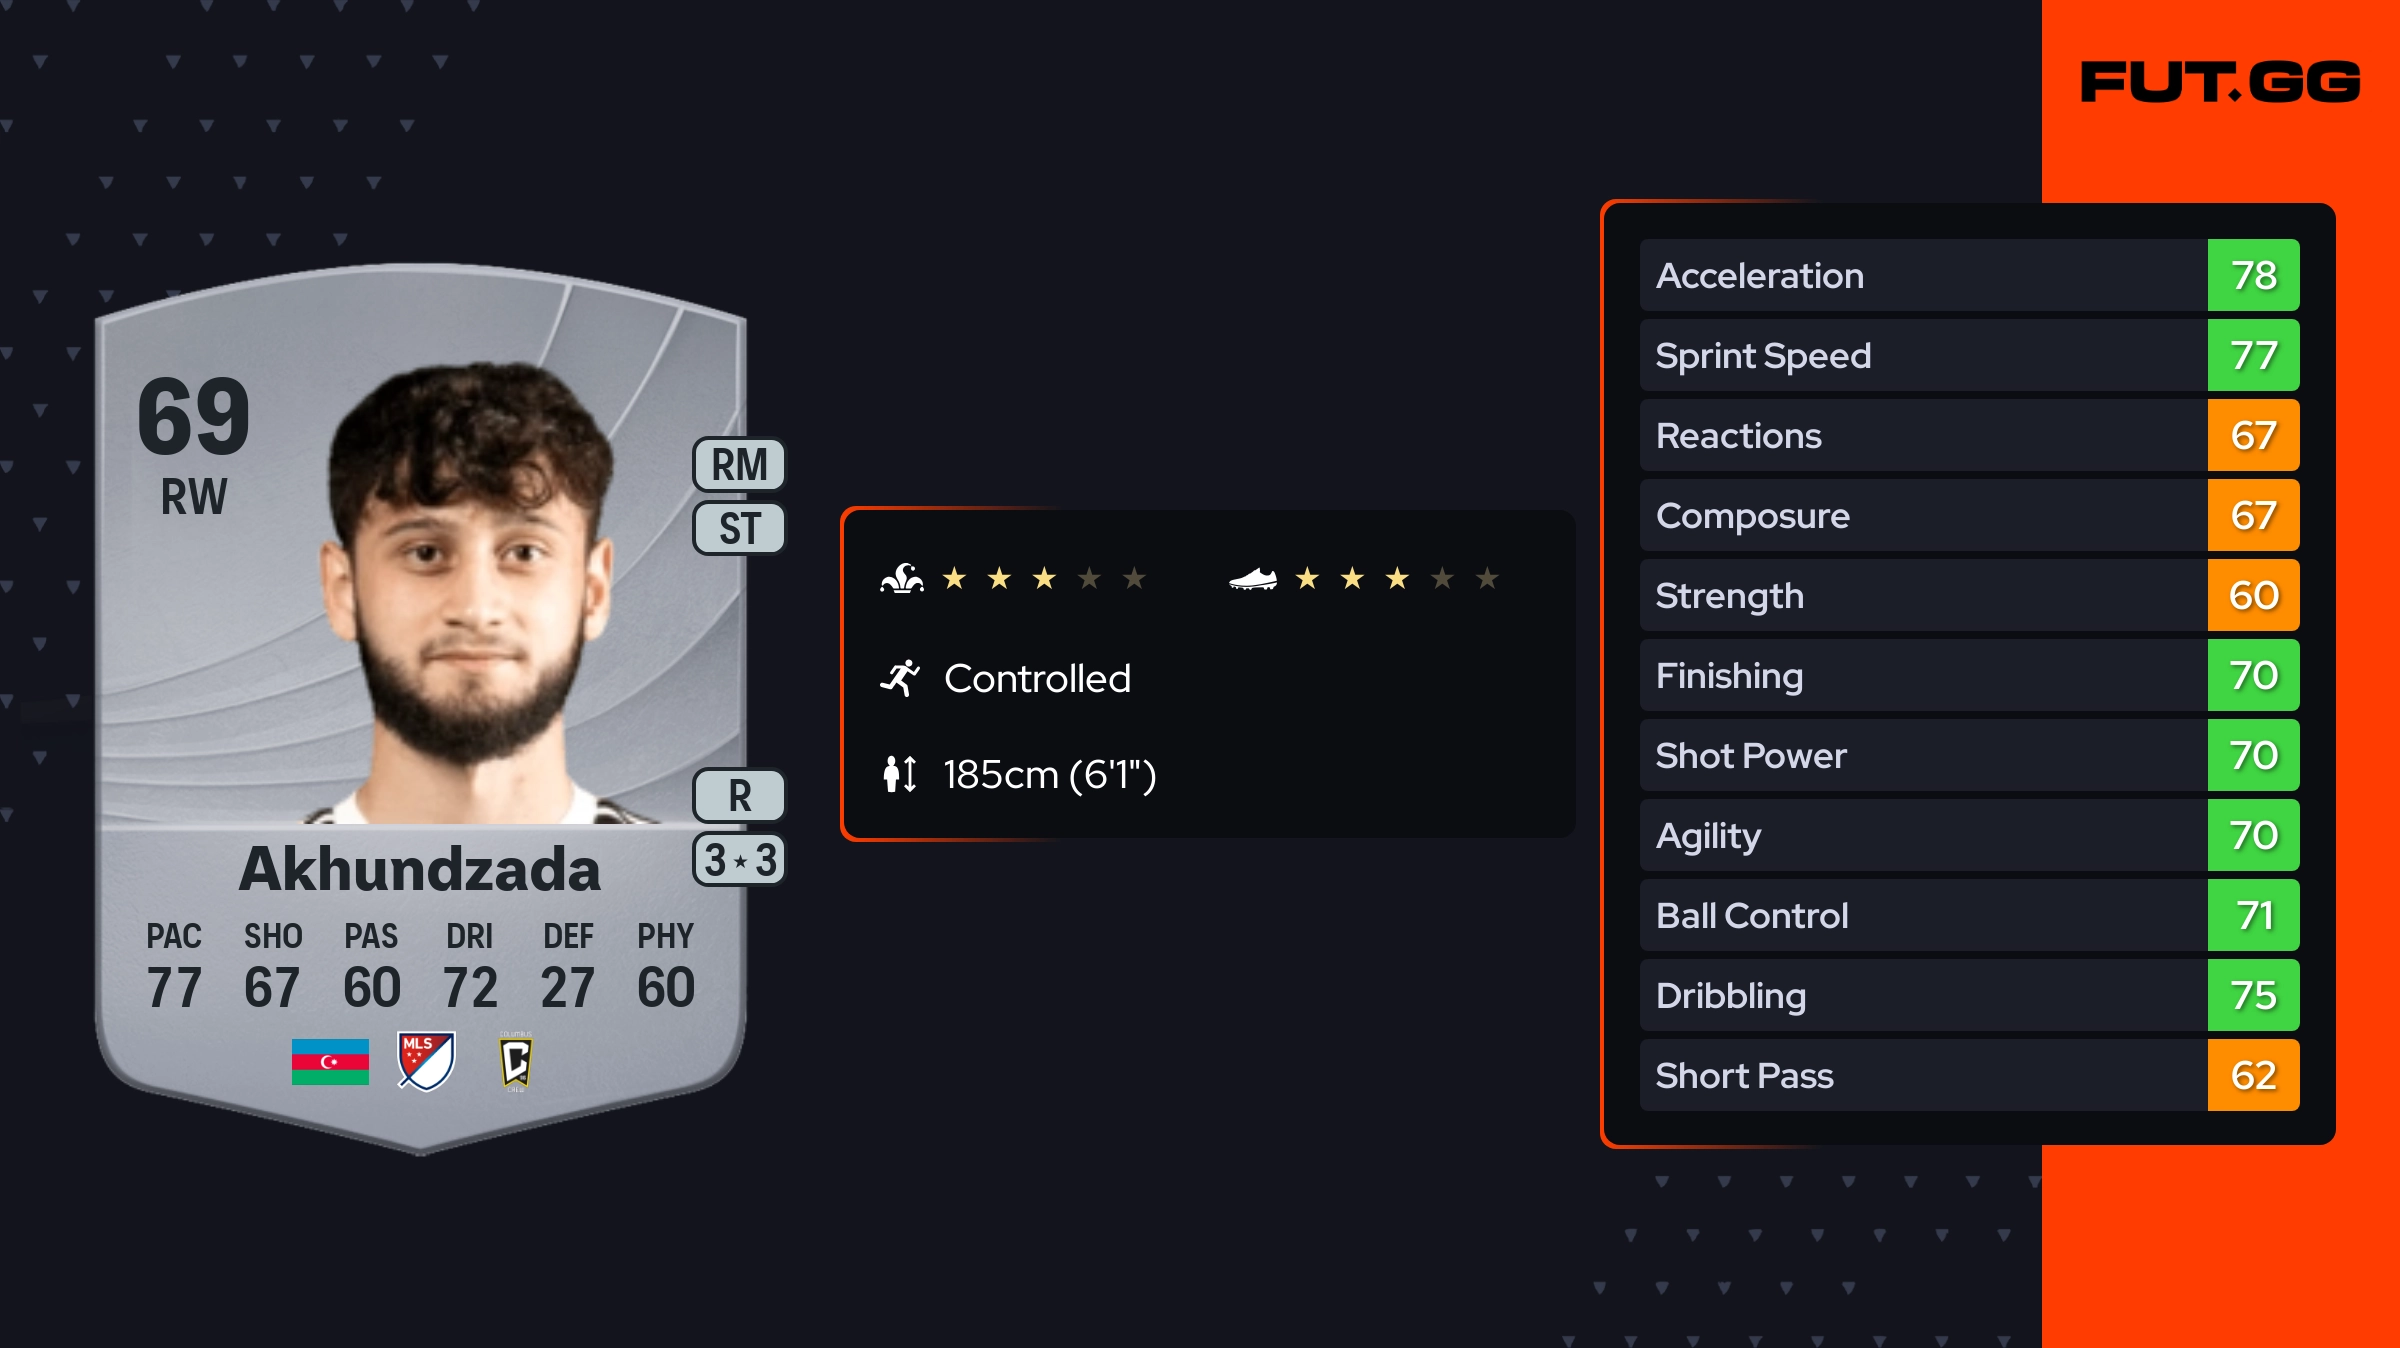The height and width of the screenshot is (1348, 2400).
Task: Click the weak foot boot icon
Action: click(1252, 578)
